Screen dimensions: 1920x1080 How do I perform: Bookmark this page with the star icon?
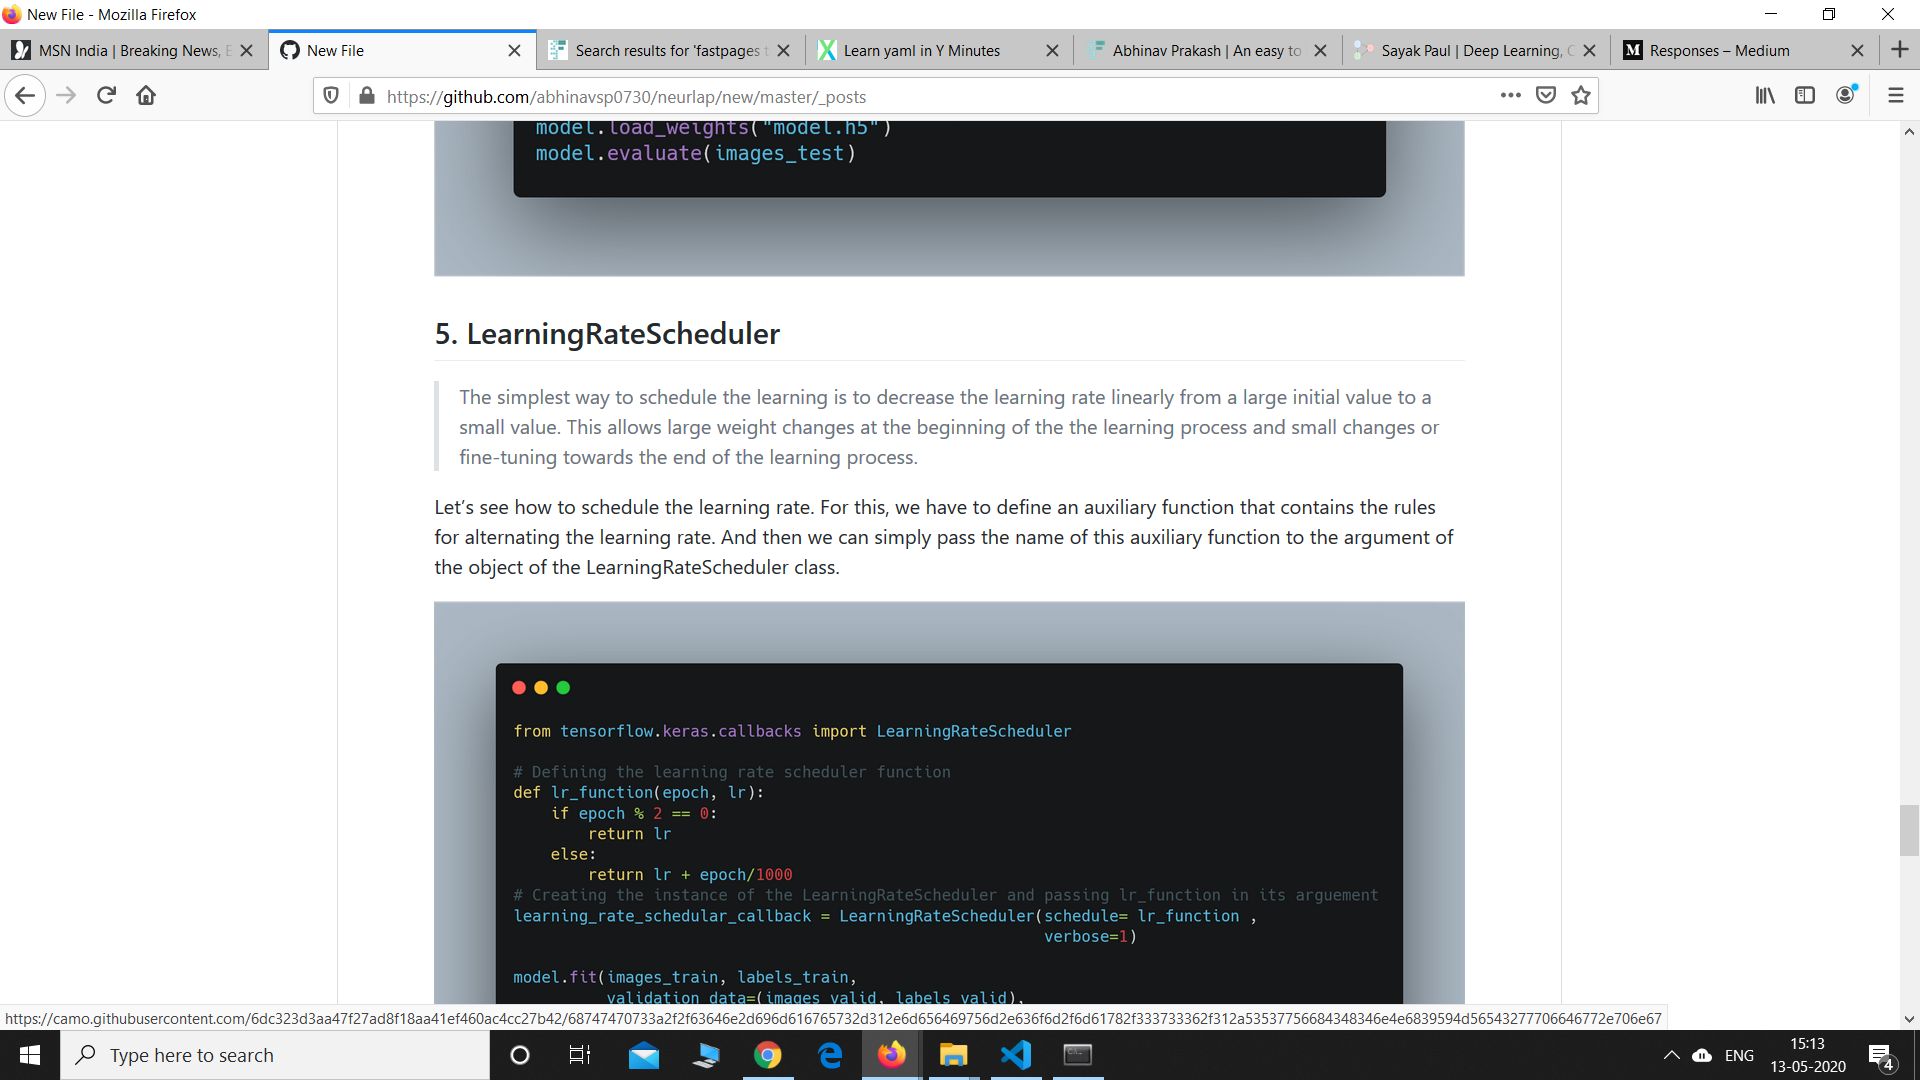point(1580,96)
